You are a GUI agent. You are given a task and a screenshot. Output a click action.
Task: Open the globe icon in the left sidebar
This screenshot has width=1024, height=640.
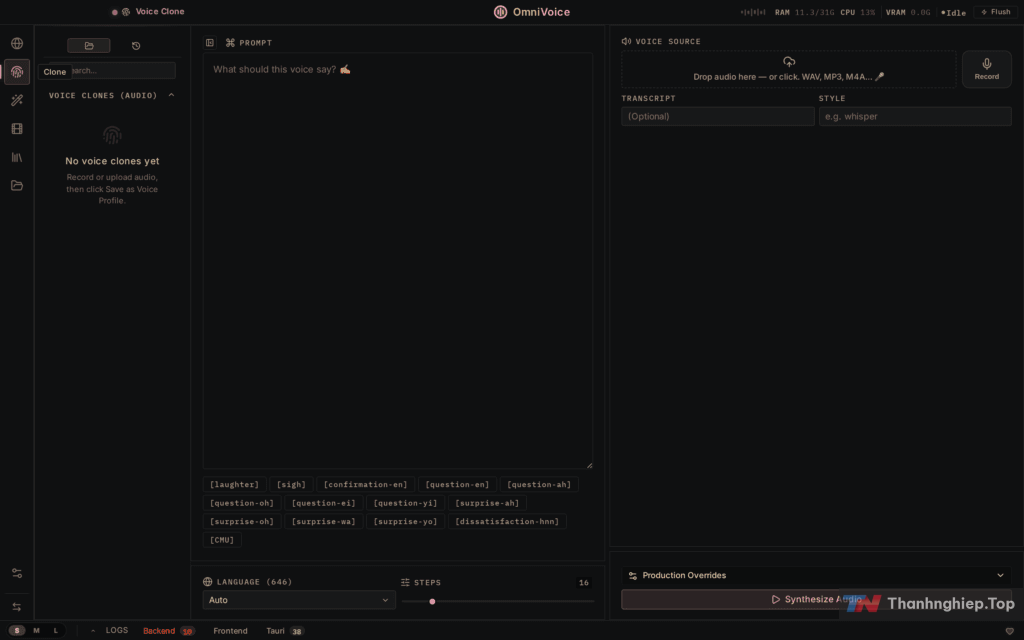[x=17, y=44]
